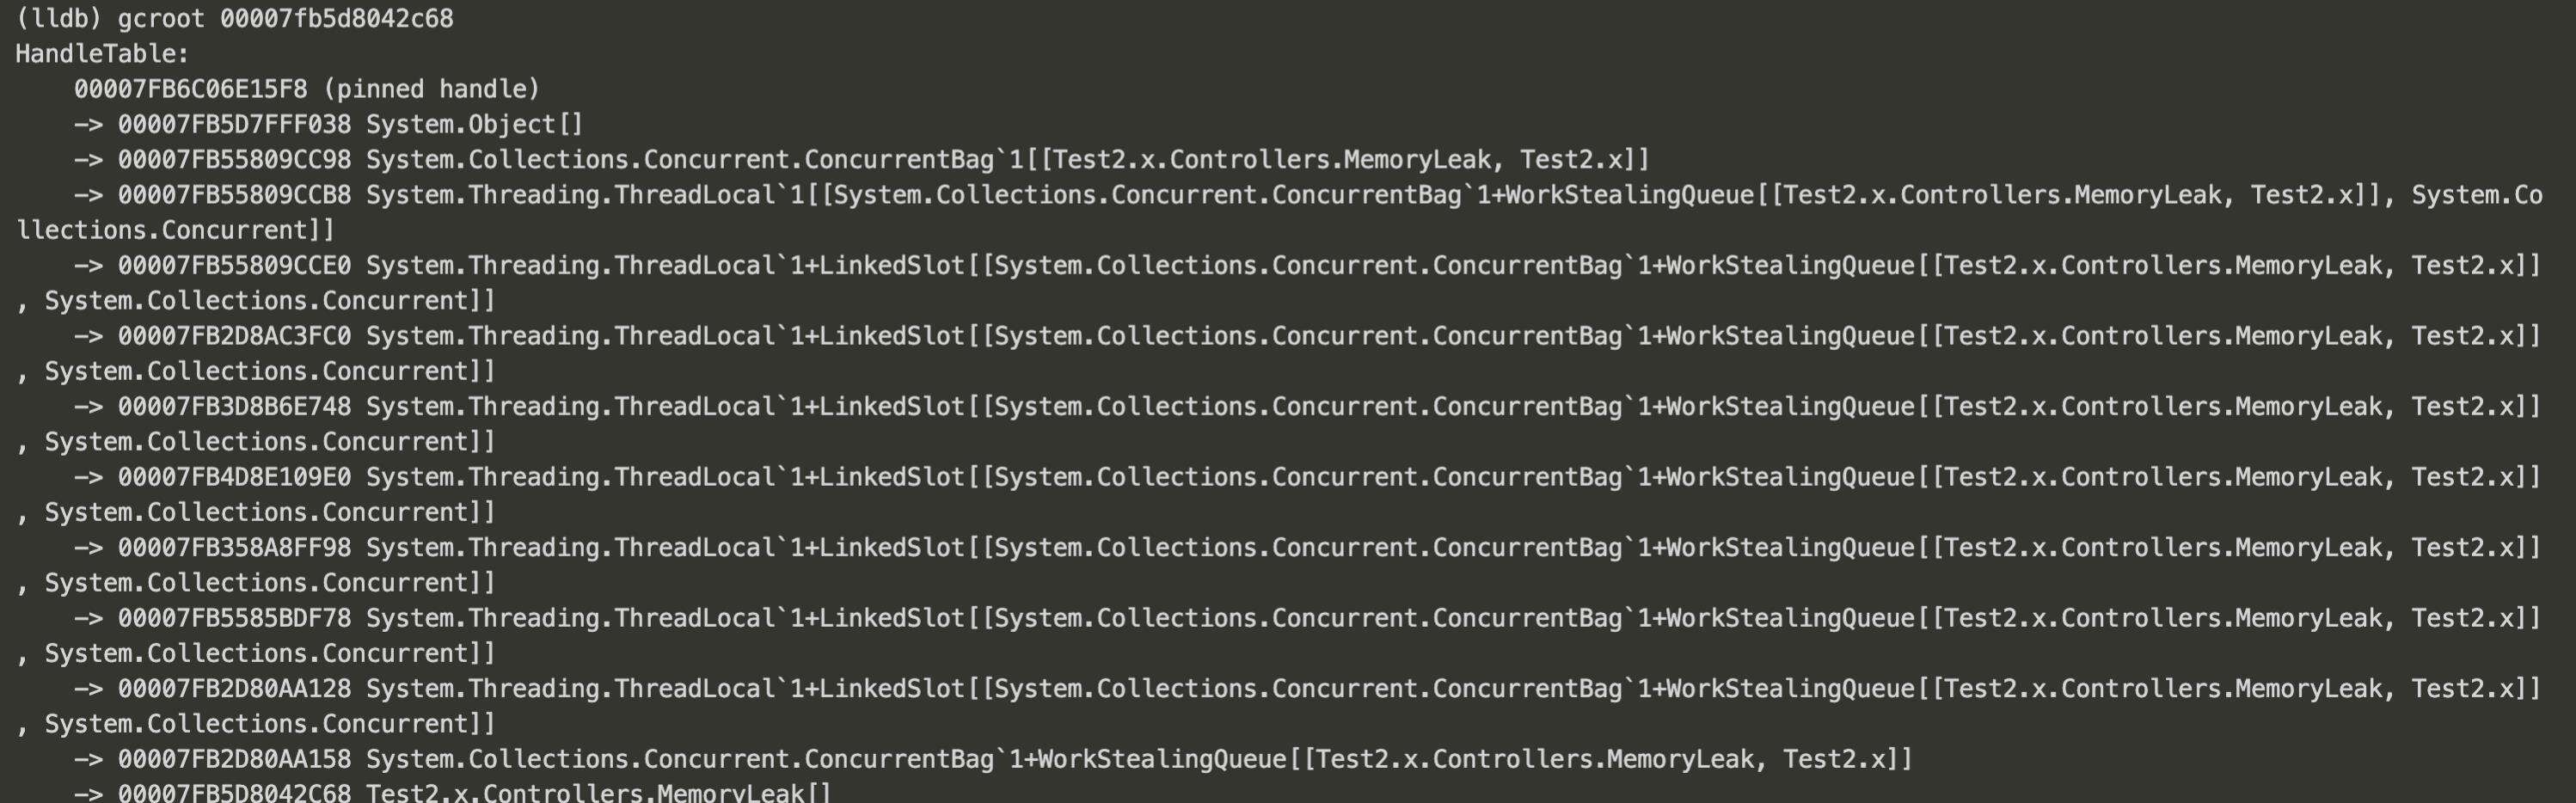Click final MemoryLeak[] address 00007FB5D8042C68
This screenshot has height=803, width=2576.
[235, 793]
